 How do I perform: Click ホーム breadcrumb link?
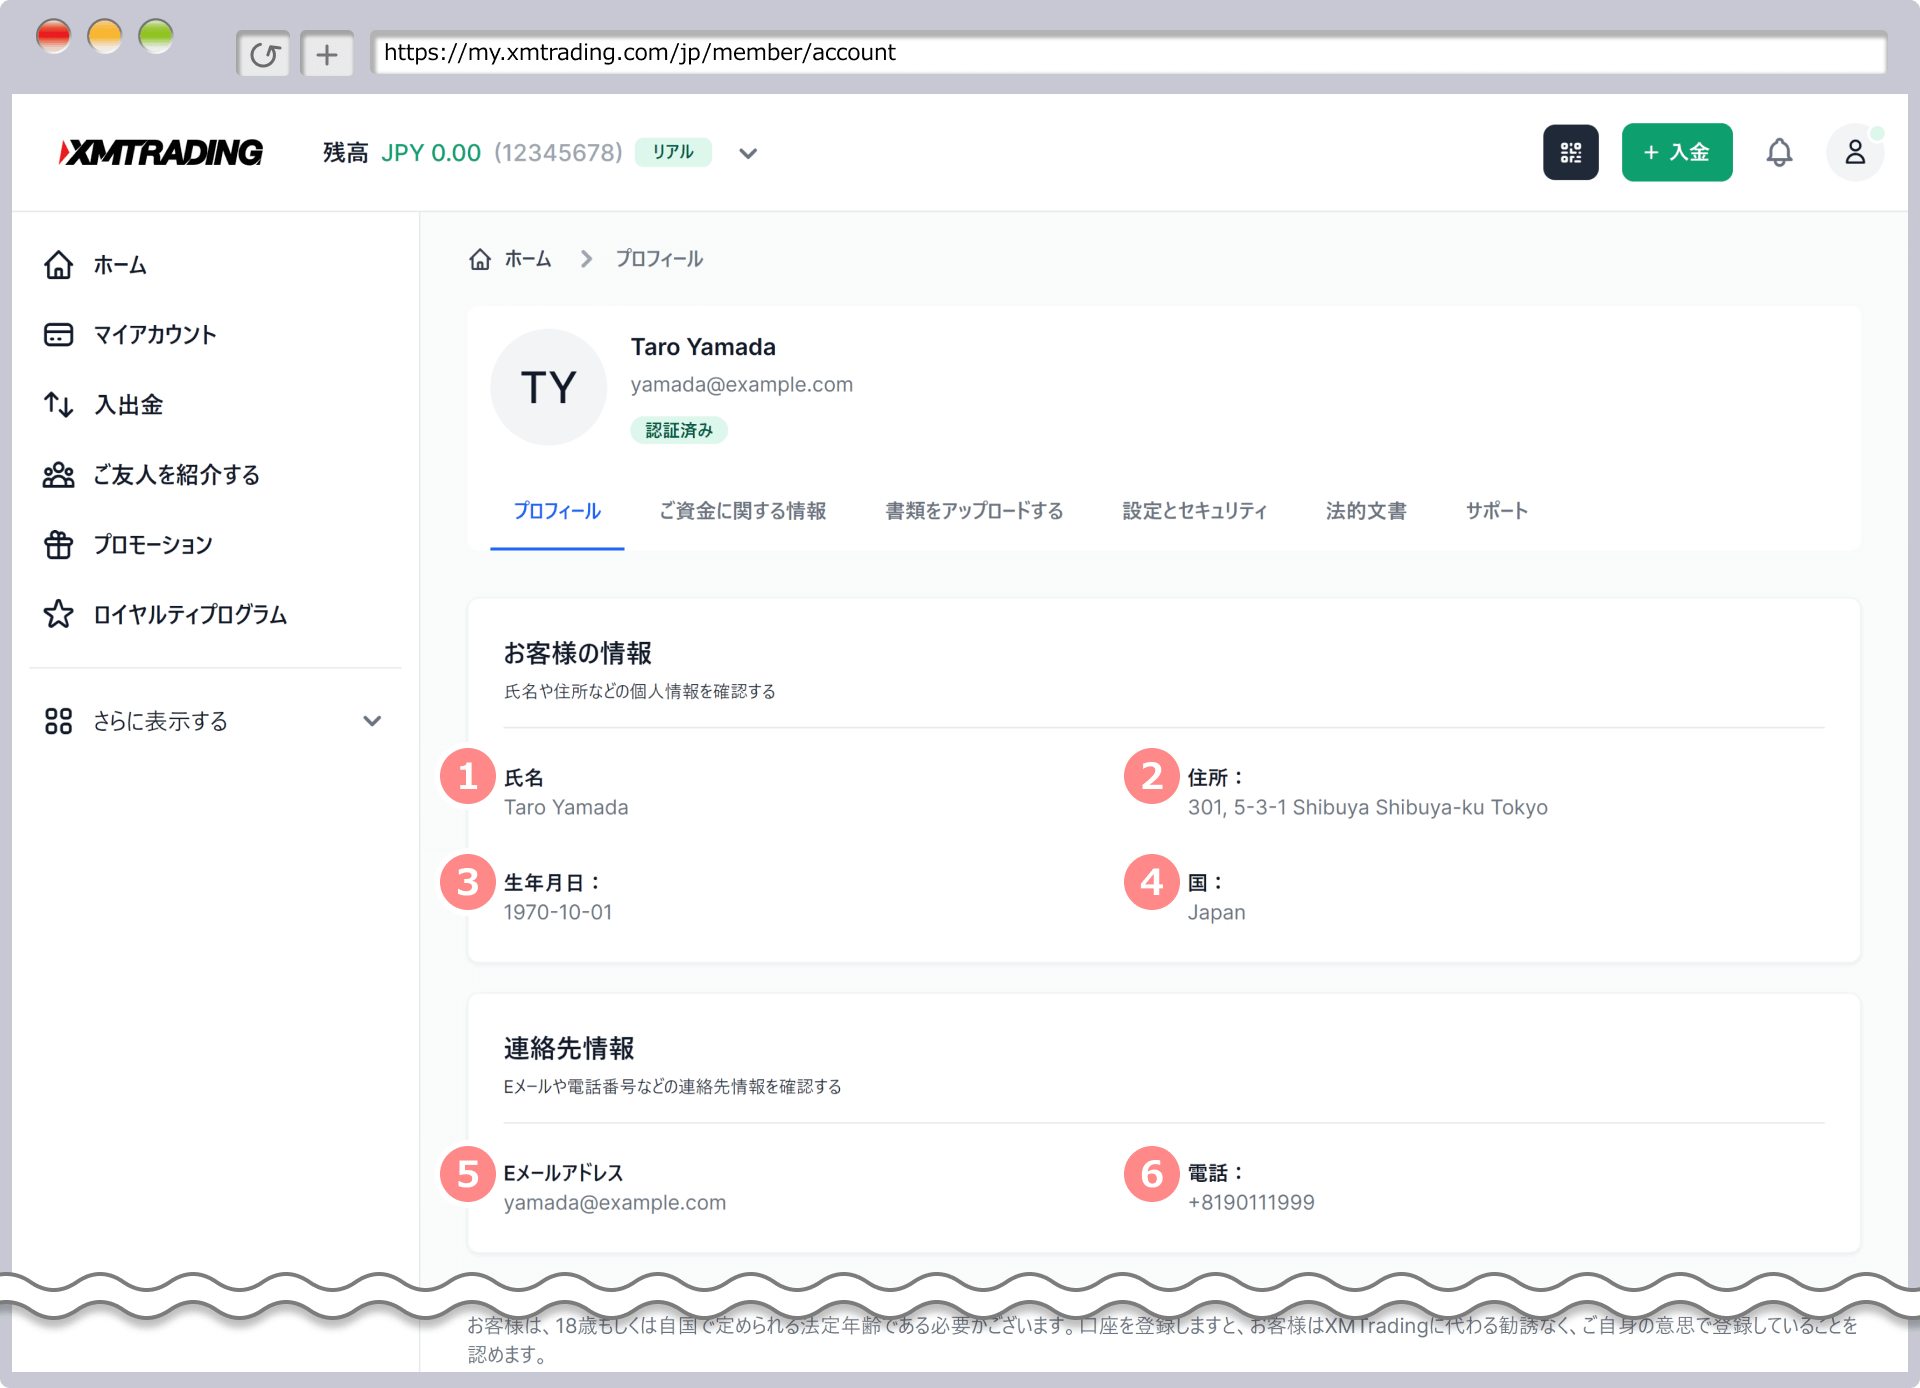(527, 259)
